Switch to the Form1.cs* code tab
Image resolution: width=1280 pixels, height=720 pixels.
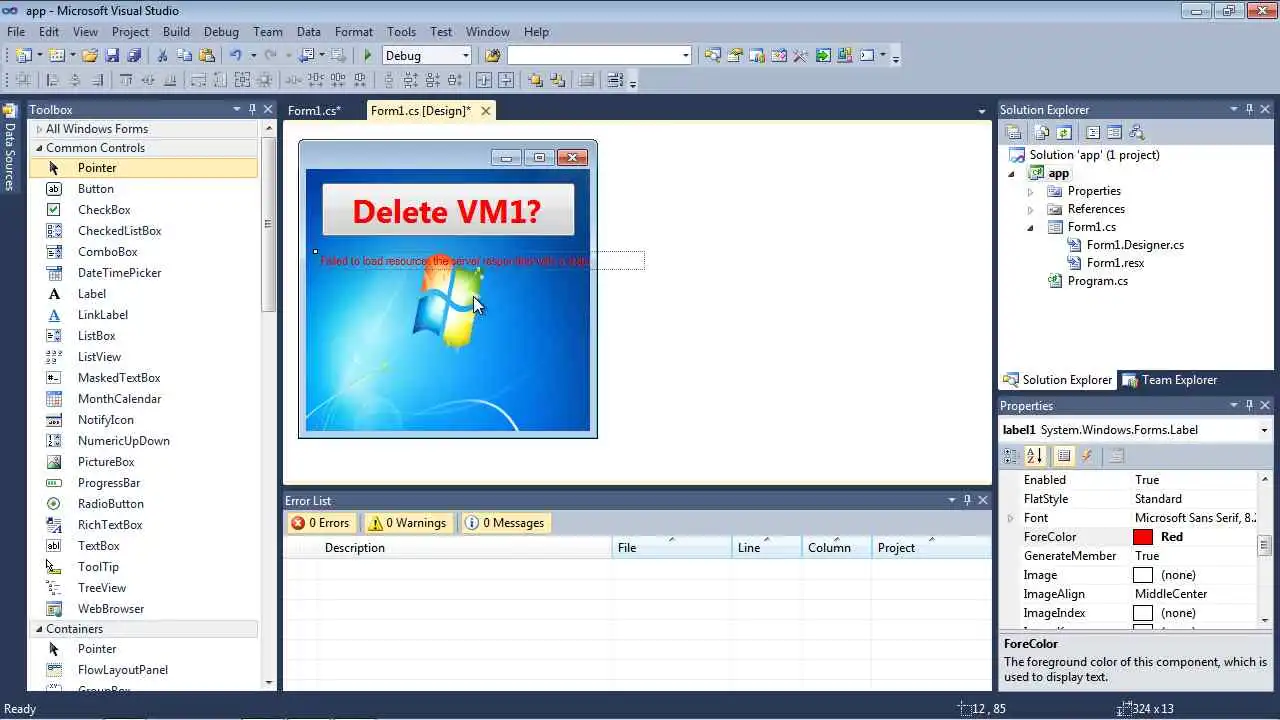tap(314, 111)
